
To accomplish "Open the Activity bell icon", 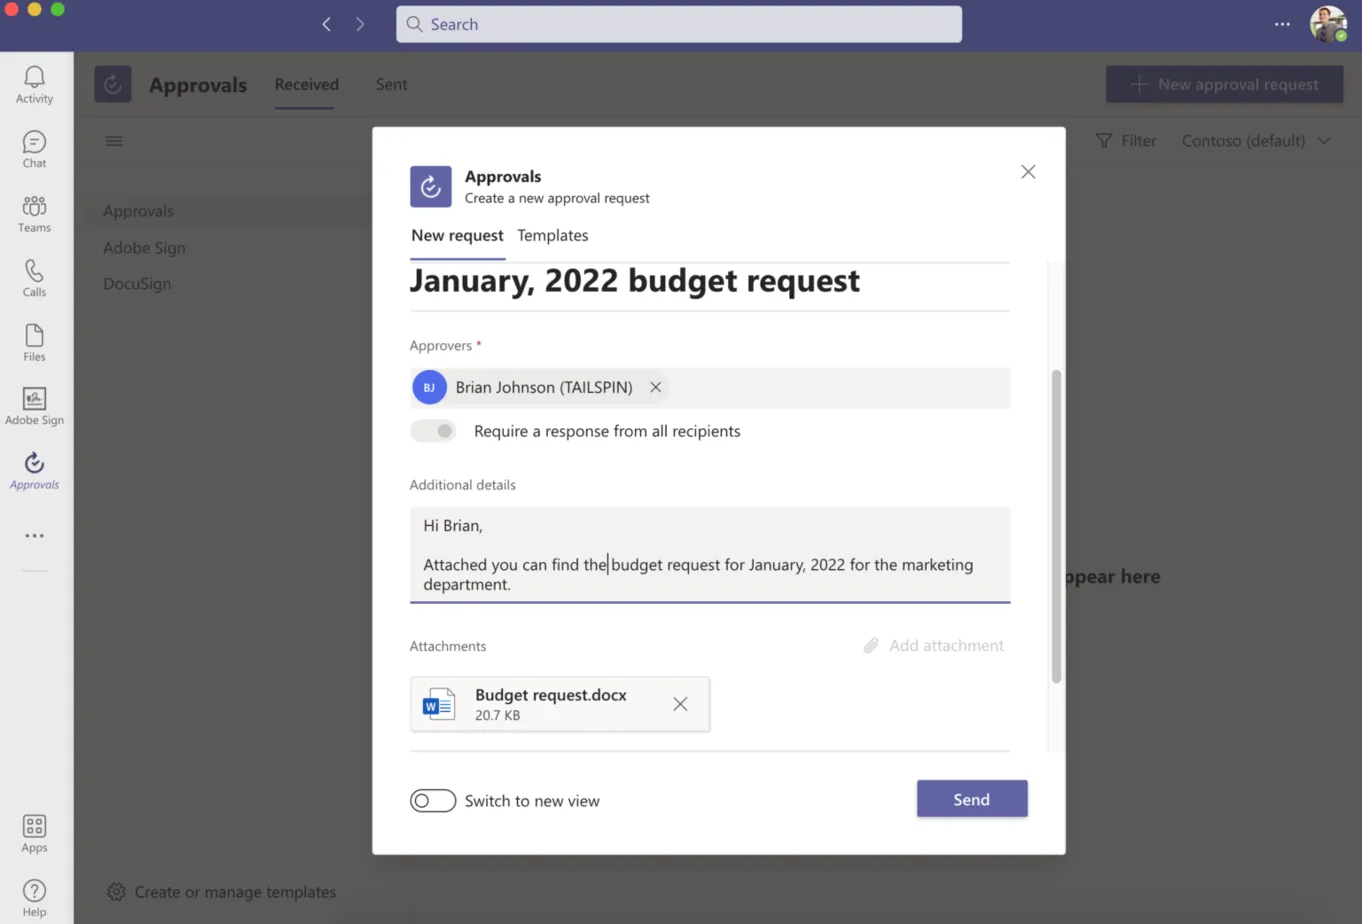I will point(34,77).
